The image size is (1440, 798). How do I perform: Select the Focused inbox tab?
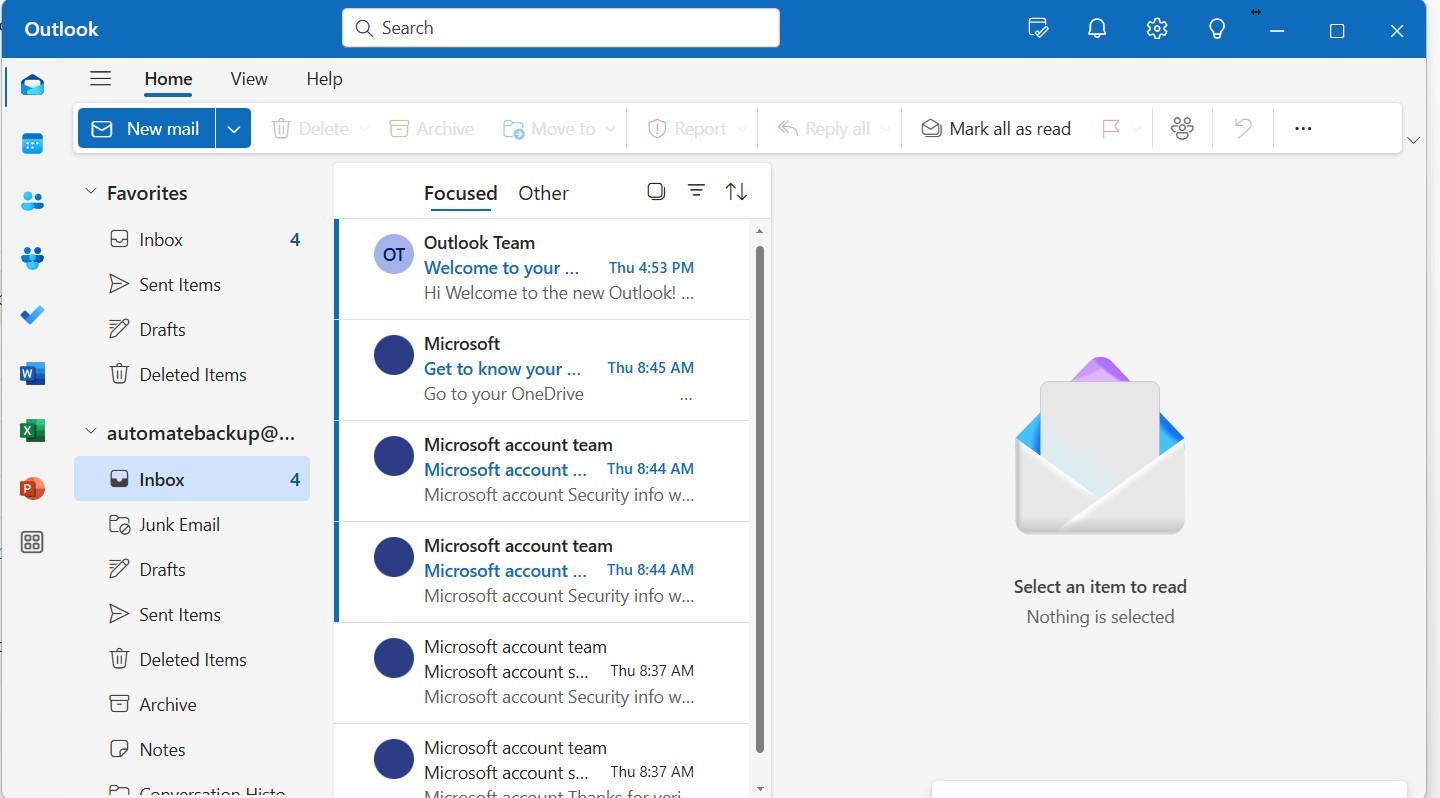tap(460, 193)
